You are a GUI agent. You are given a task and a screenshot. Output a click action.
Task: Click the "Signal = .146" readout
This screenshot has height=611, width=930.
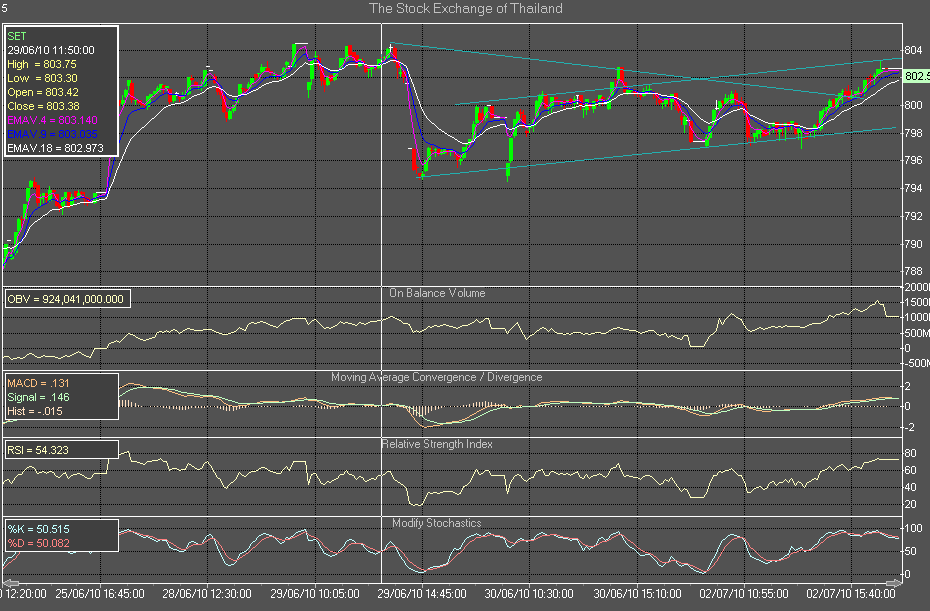(39, 397)
